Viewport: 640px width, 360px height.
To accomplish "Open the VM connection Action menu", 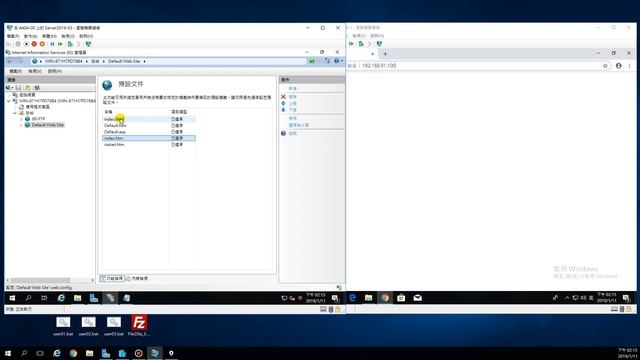I will pyautogui.click(x=30, y=36).
